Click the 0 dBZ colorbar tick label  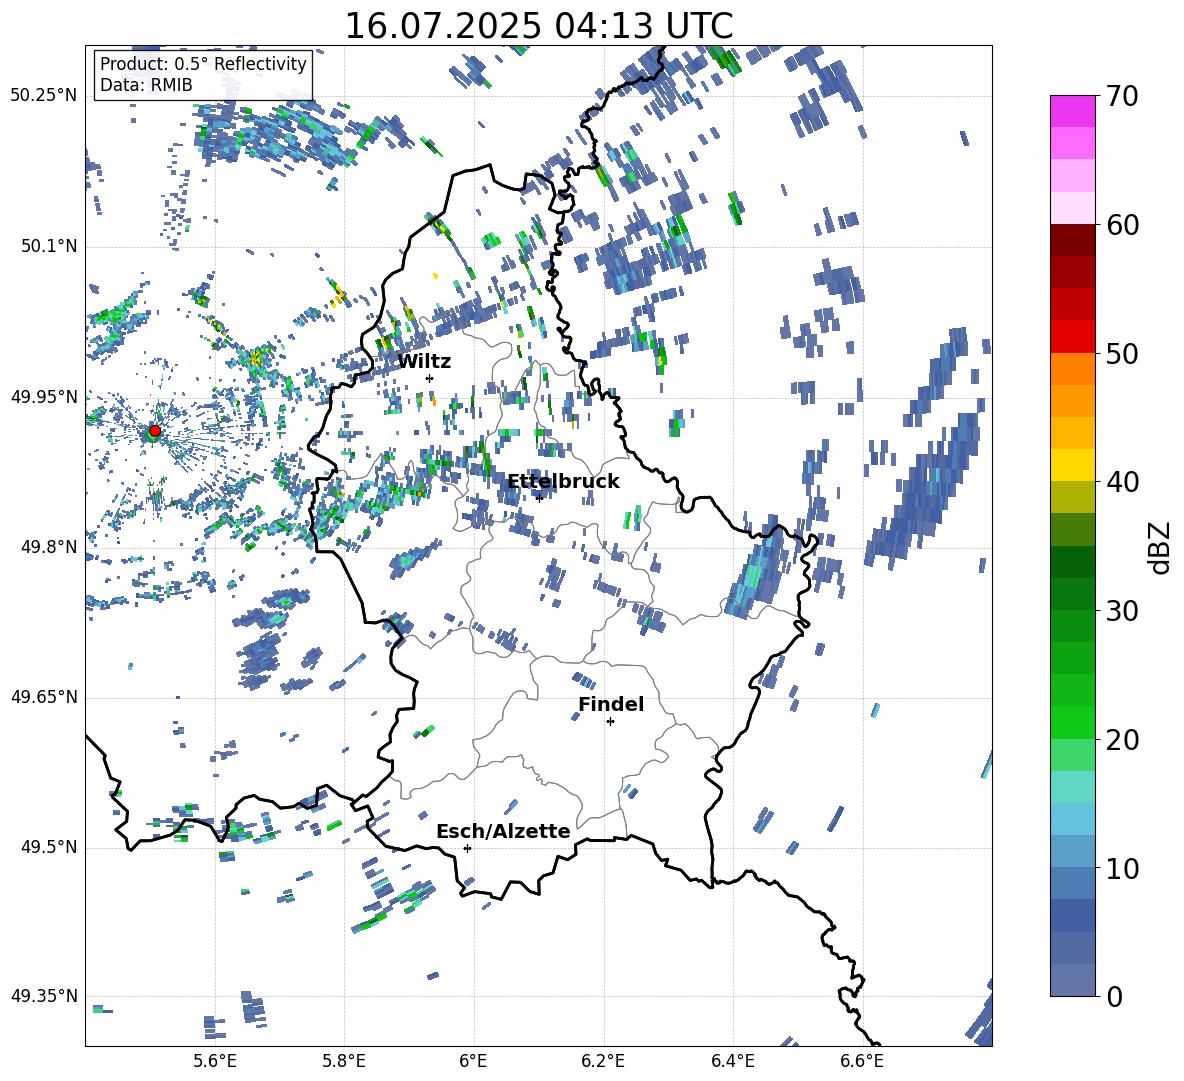tap(1114, 996)
